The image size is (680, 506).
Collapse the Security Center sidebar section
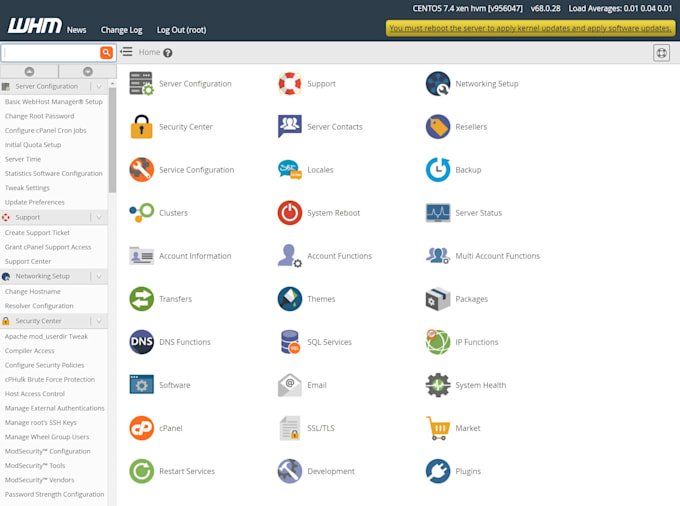coord(99,321)
